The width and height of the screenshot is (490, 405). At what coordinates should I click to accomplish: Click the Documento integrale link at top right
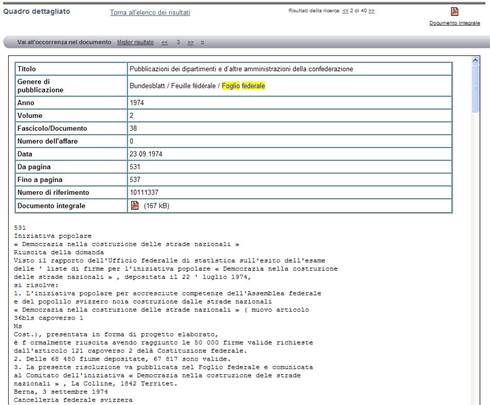[x=454, y=23]
